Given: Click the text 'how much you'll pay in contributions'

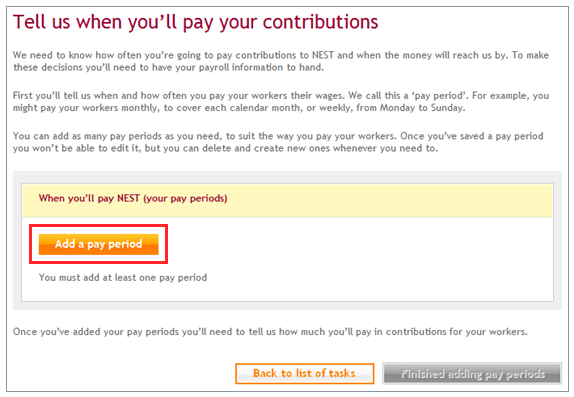Looking at the screenshot, I should (362, 332).
